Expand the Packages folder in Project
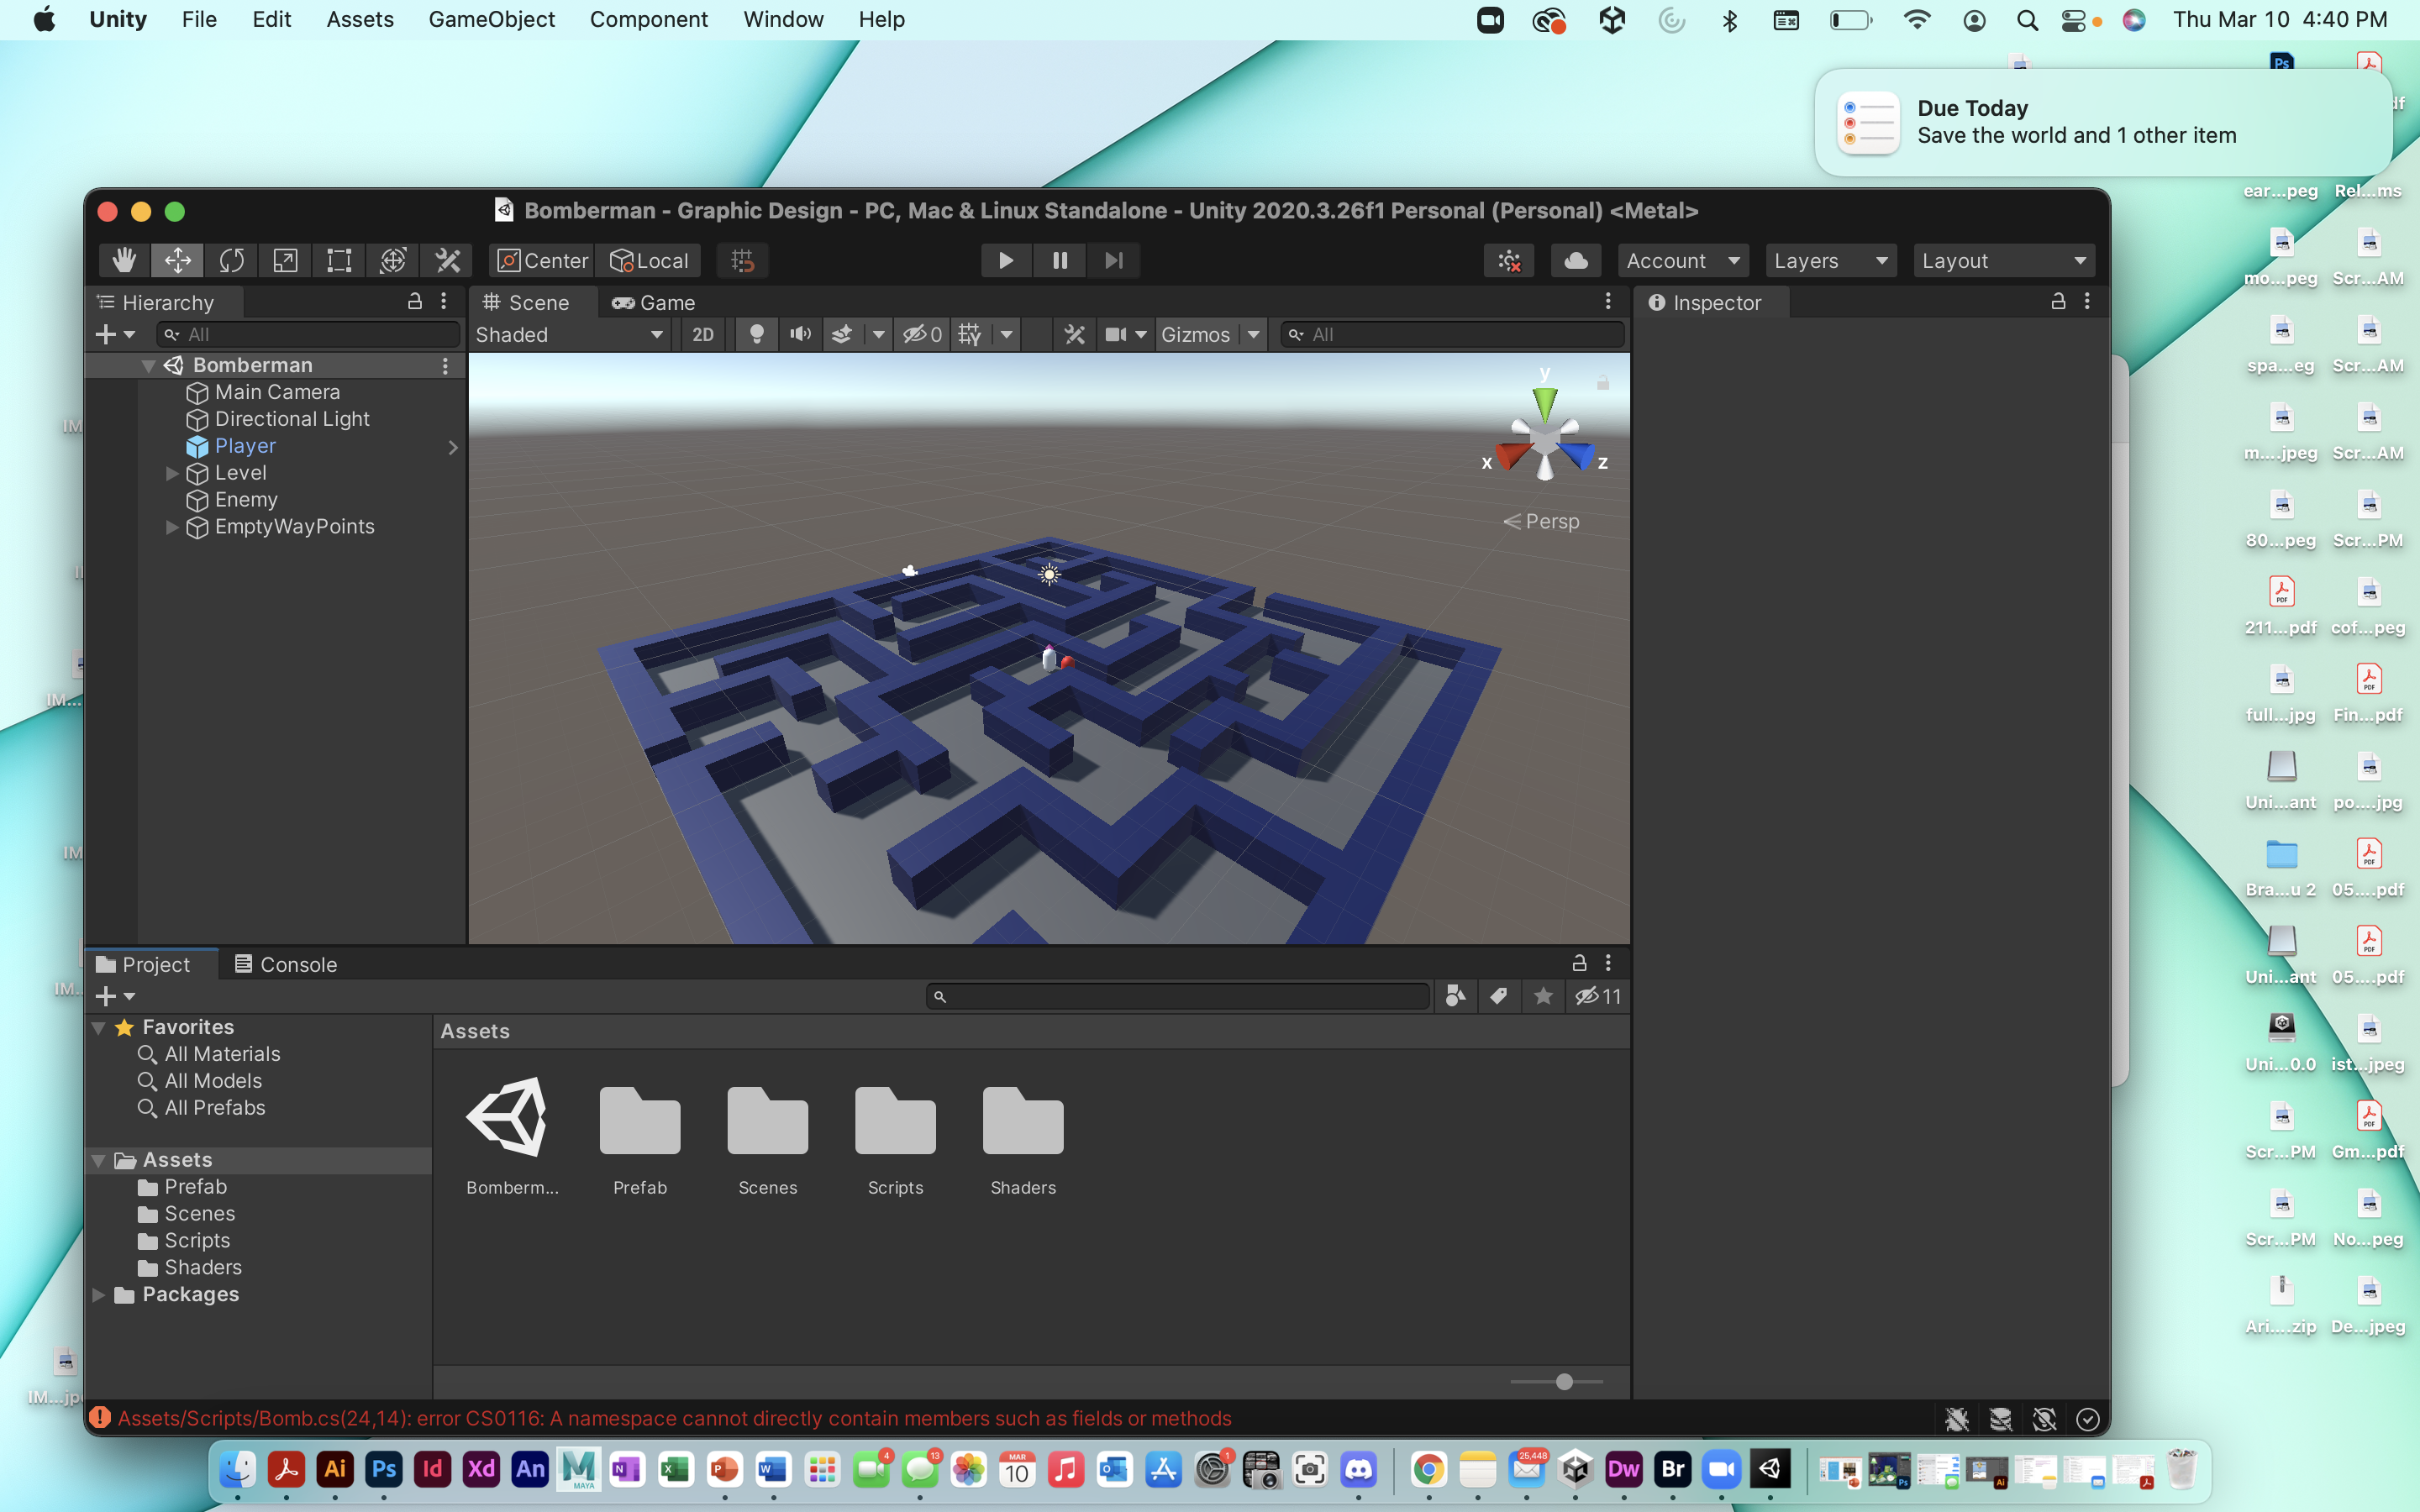This screenshot has height=1512, width=2420. coord(99,1295)
